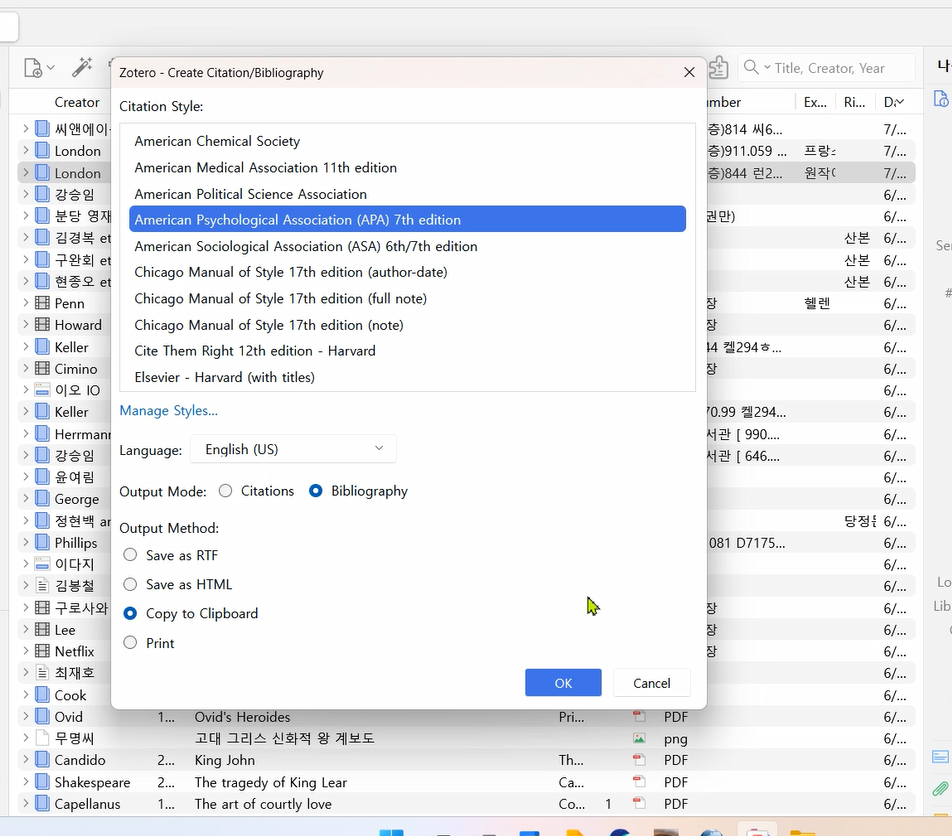Click the title '고대 그리스 신화적 왕 계보도'
The image size is (952, 836).
[x=284, y=738]
